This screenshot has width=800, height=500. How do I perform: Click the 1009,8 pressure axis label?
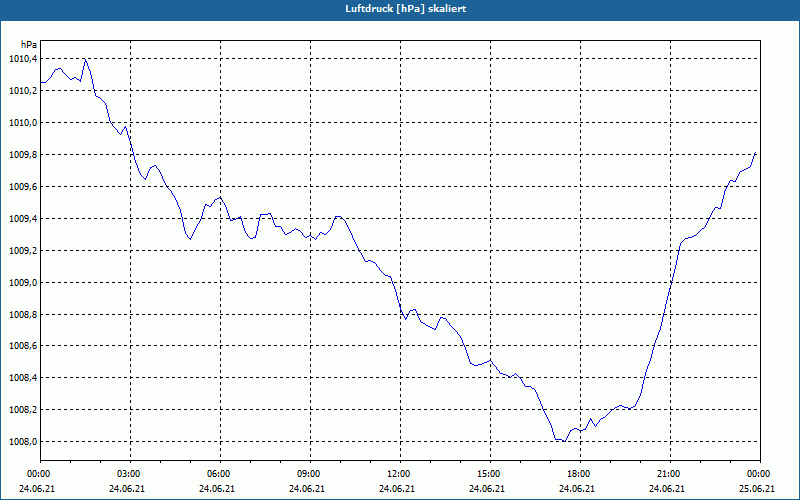click(23, 155)
